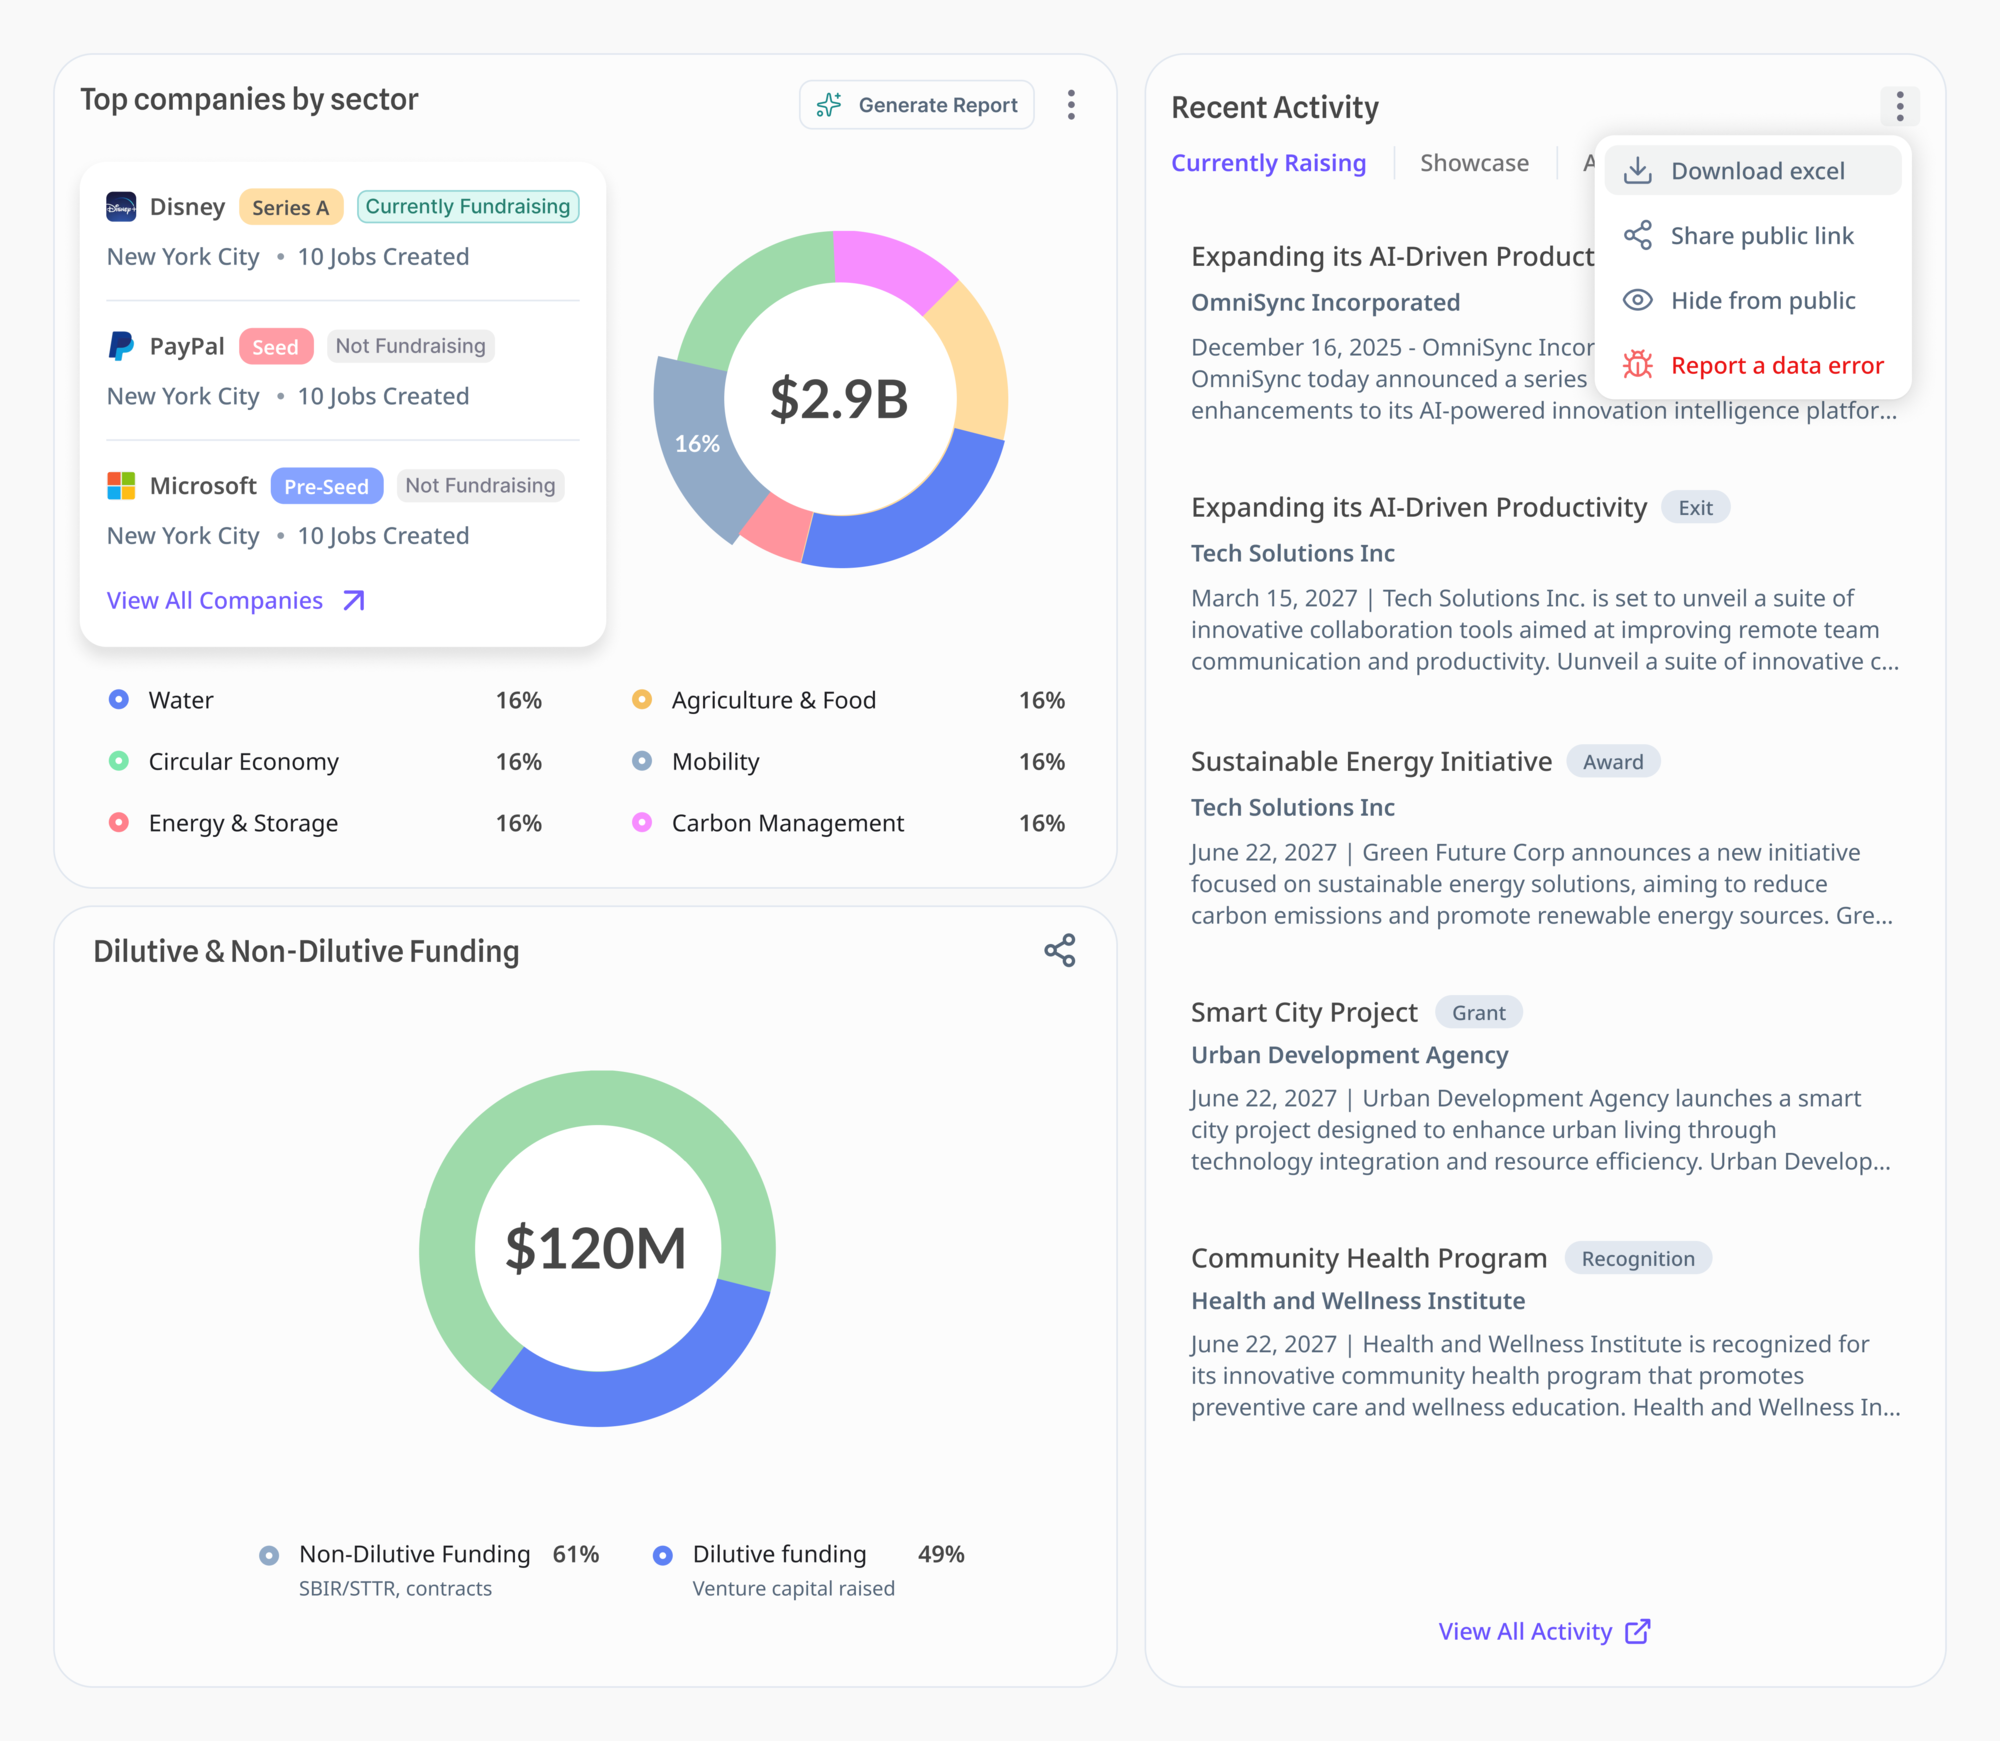Click the Recognition tag
The image size is (2000, 1741).
[1638, 1259]
